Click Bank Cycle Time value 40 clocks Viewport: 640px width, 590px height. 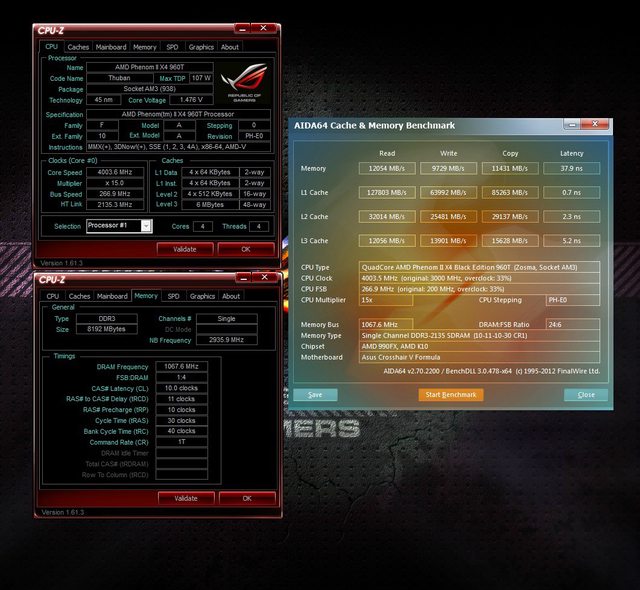181,431
